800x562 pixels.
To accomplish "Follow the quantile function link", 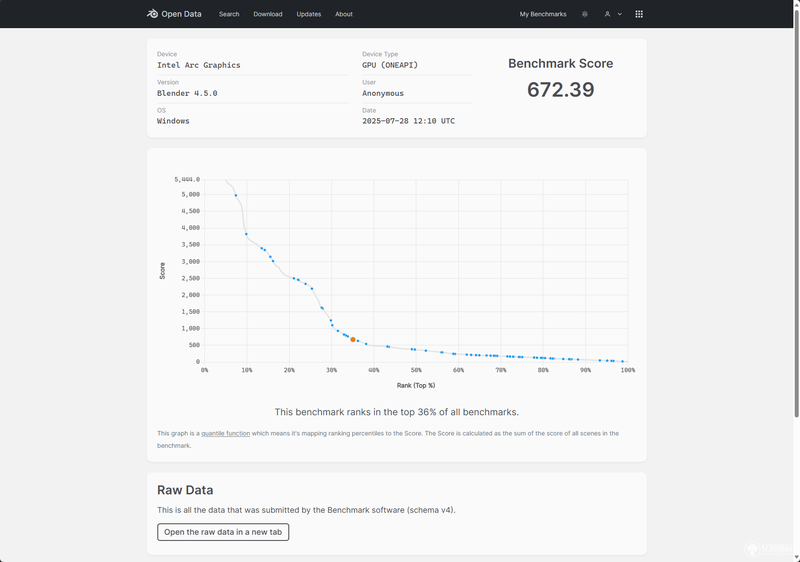I will (226, 433).
